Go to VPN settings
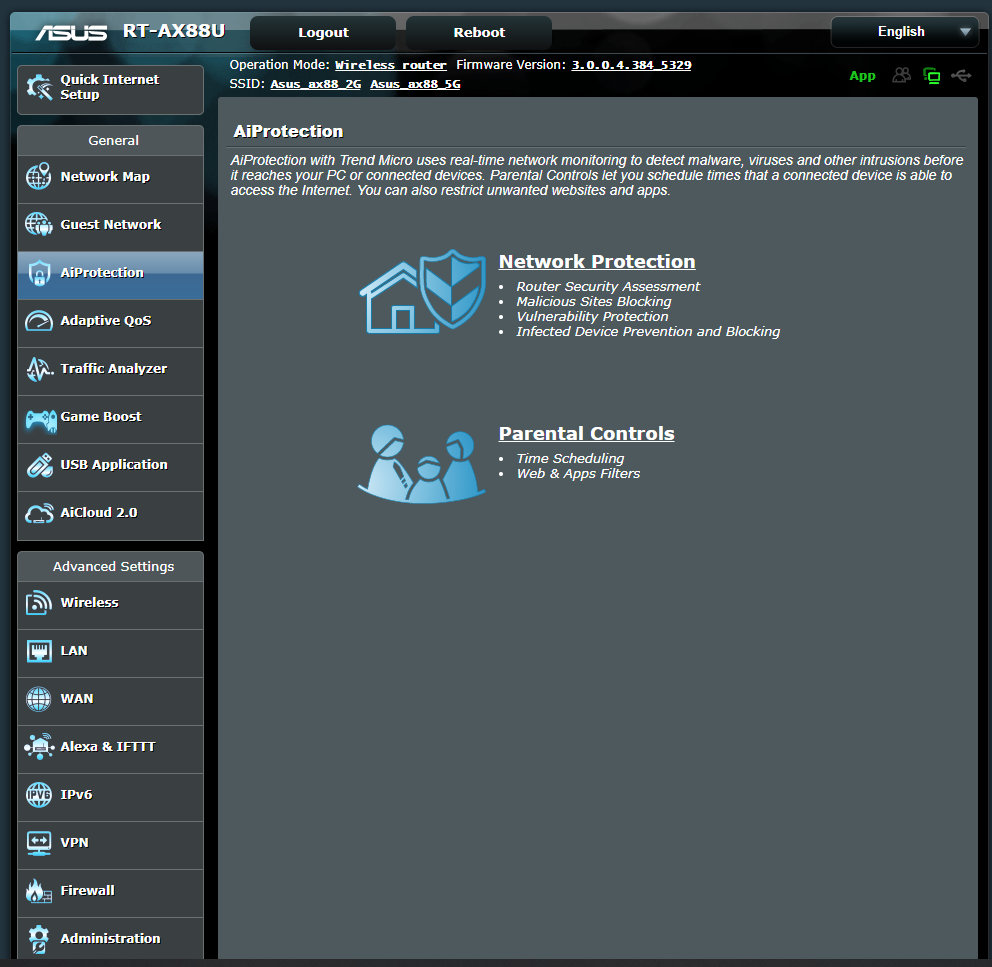The height and width of the screenshot is (967, 992). click(x=110, y=846)
